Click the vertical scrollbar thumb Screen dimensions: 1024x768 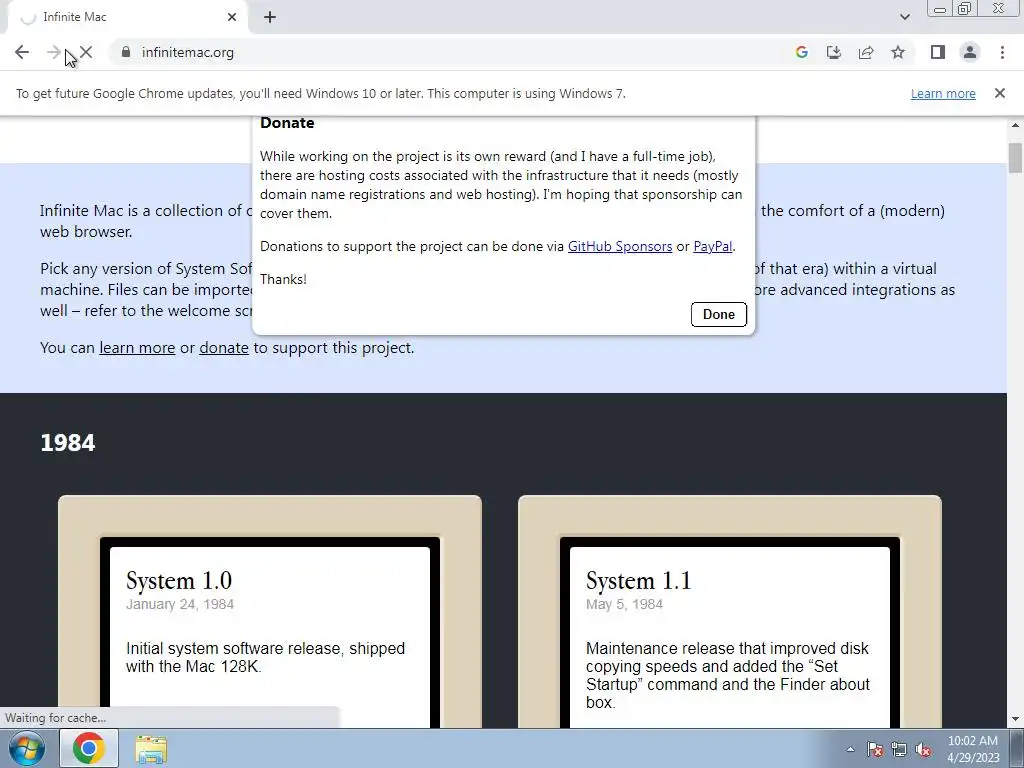(x=1015, y=157)
